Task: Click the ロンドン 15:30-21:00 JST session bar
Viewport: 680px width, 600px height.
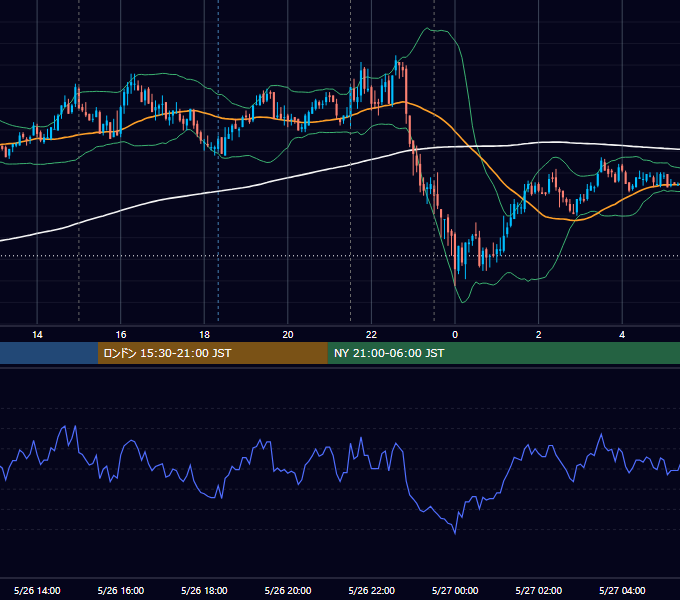Action: tap(212, 353)
